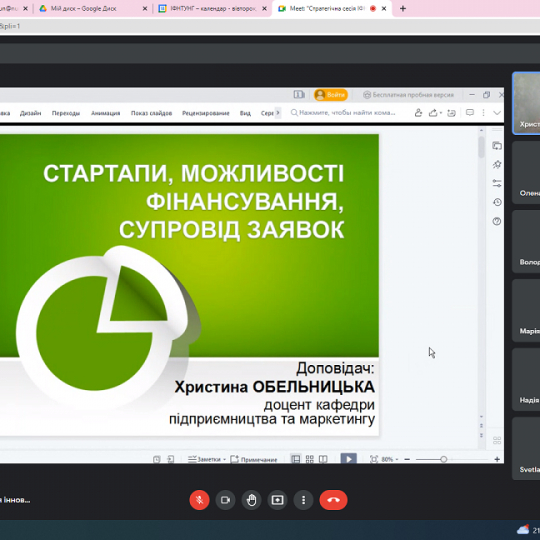Click fit slide to window icon
The height and width of the screenshot is (540, 540).
point(374,459)
